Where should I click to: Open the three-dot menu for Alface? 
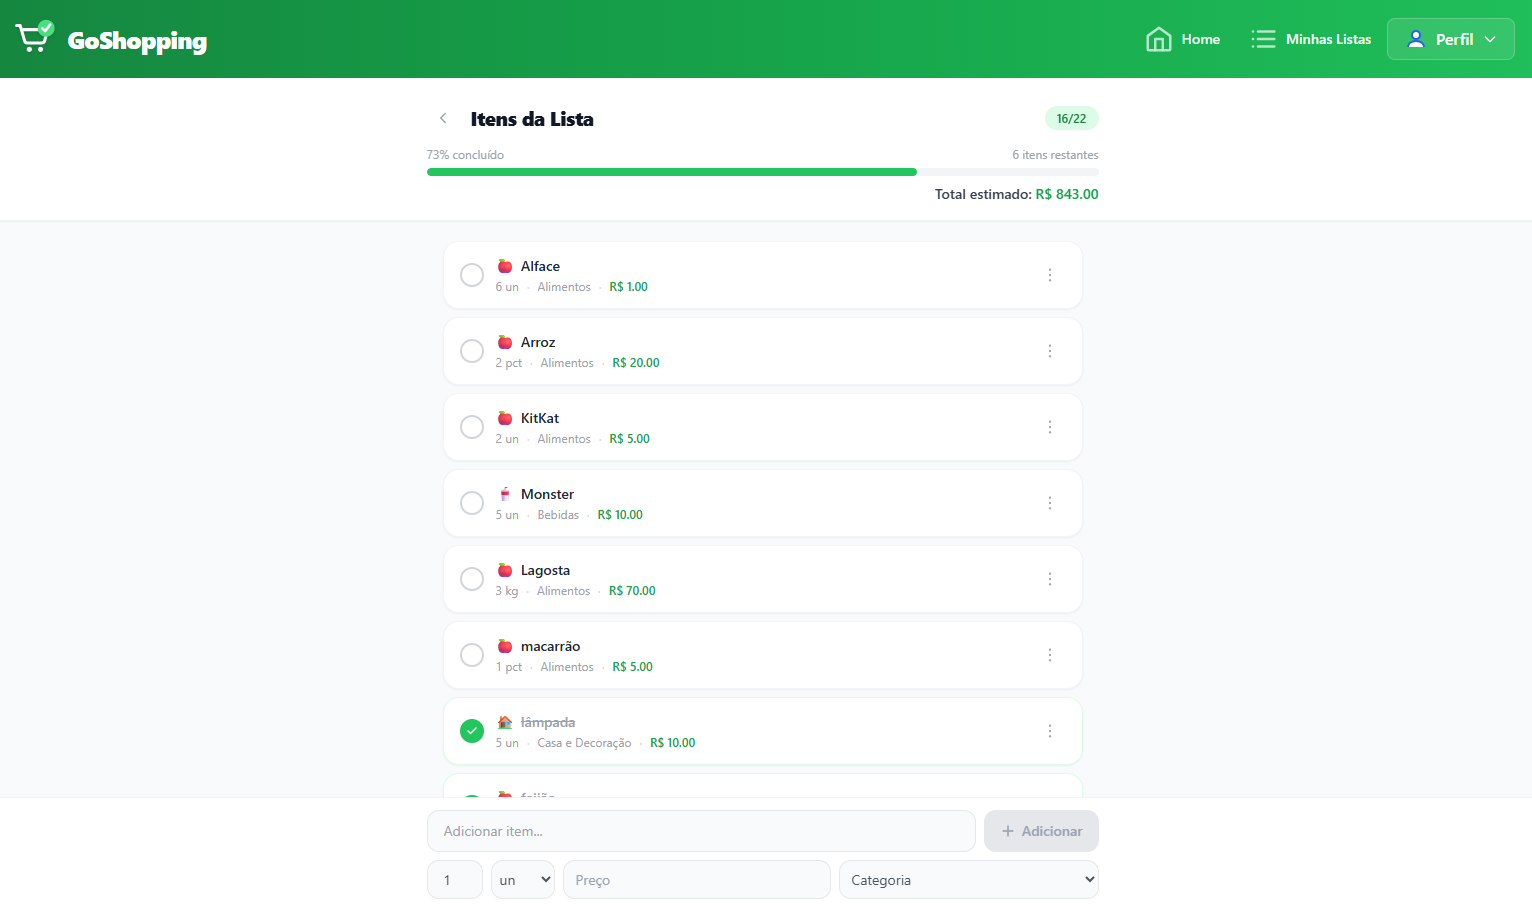(1049, 275)
